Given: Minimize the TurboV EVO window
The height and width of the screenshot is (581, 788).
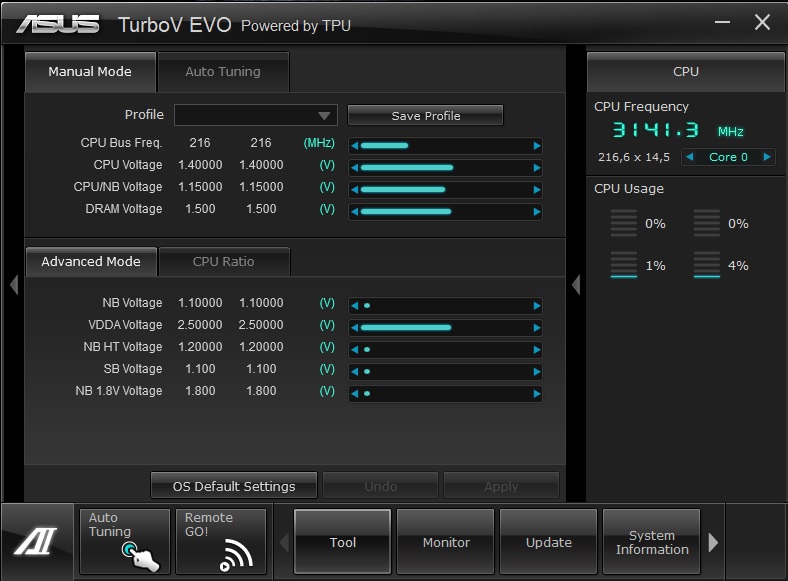Looking at the screenshot, I should coord(722,22).
